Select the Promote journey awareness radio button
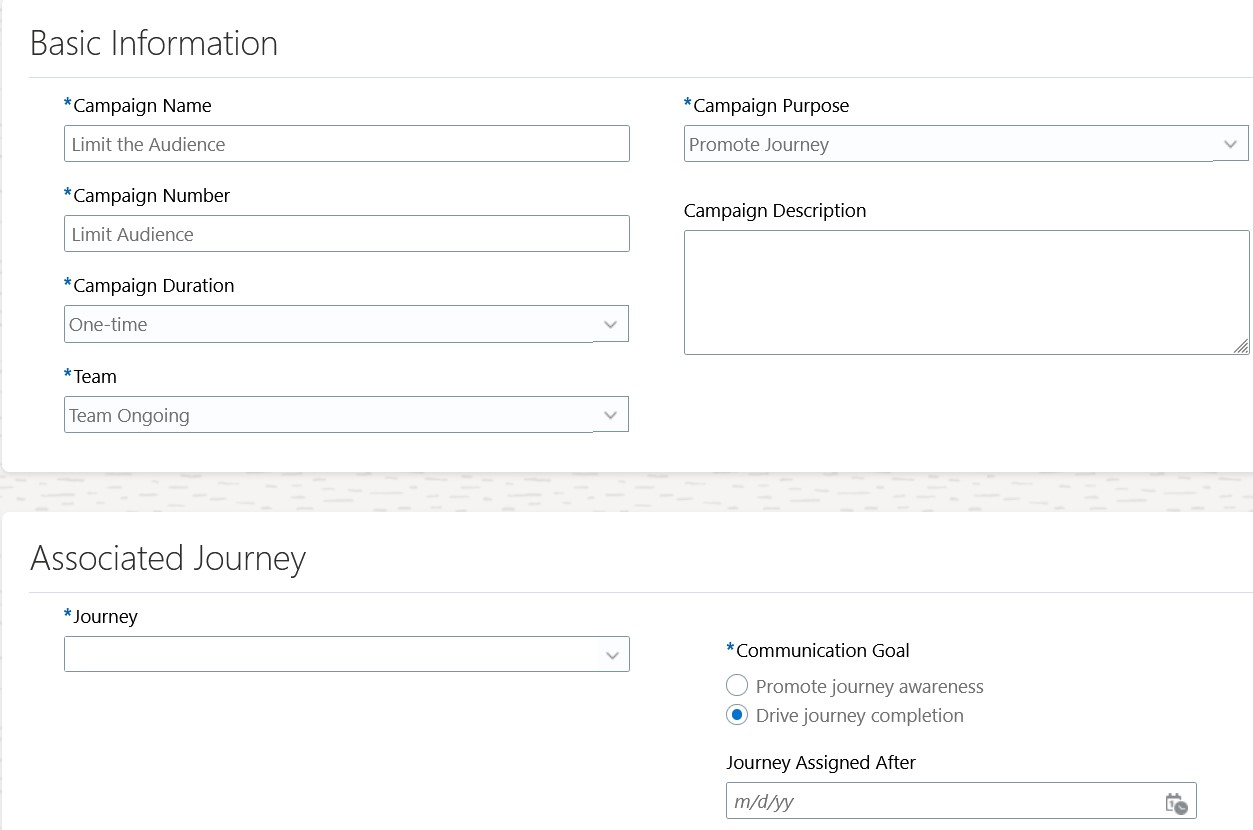 (737, 686)
